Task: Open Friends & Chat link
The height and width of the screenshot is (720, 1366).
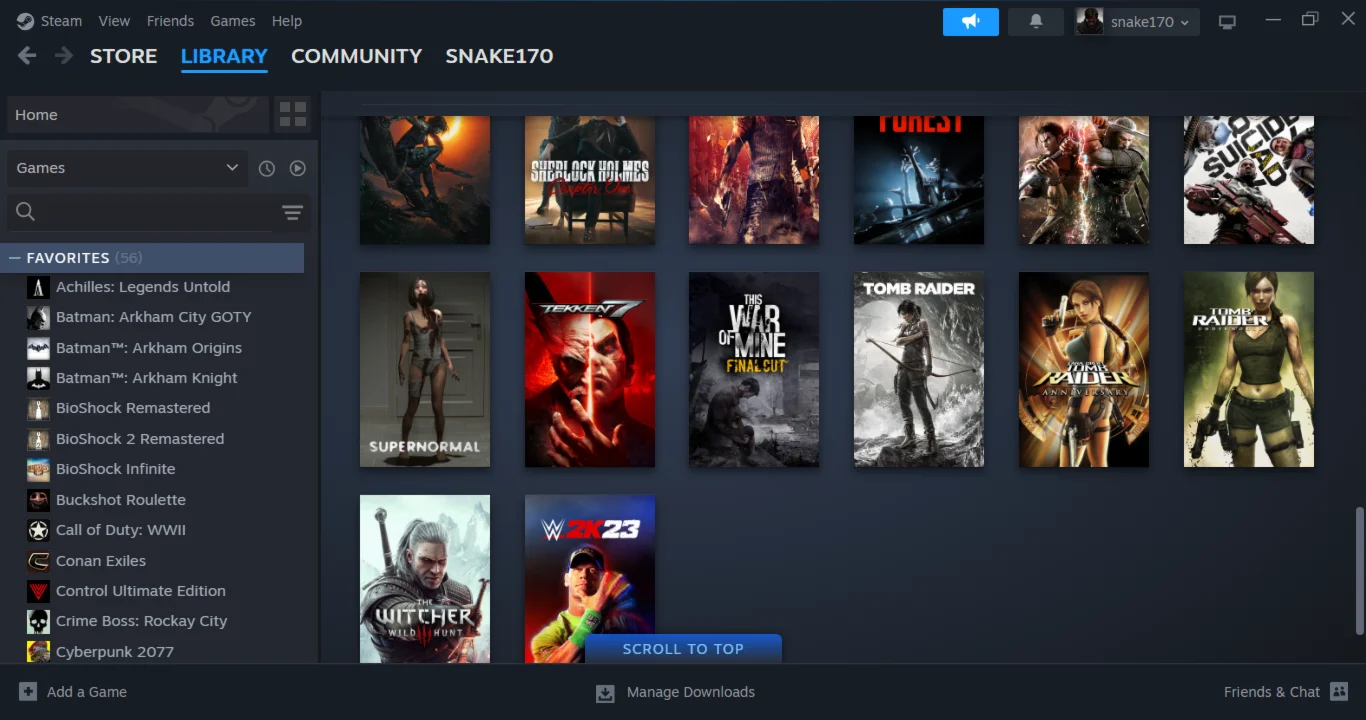Action: click(x=1272, y=692)
